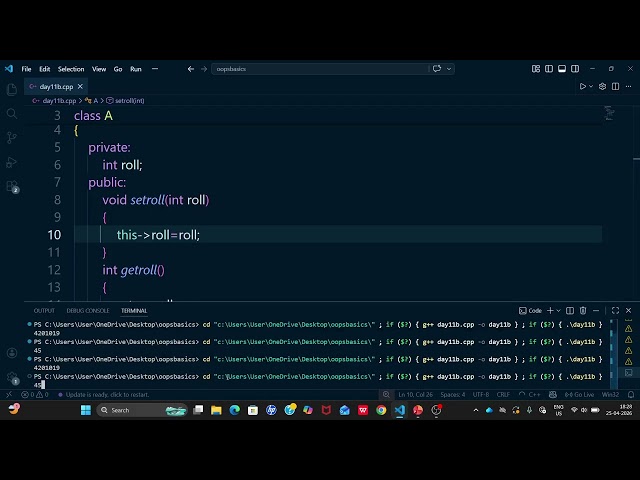Open the Extensions view with update badge
The width and height of the screenshot is (640, 480).
coord(13,187)
